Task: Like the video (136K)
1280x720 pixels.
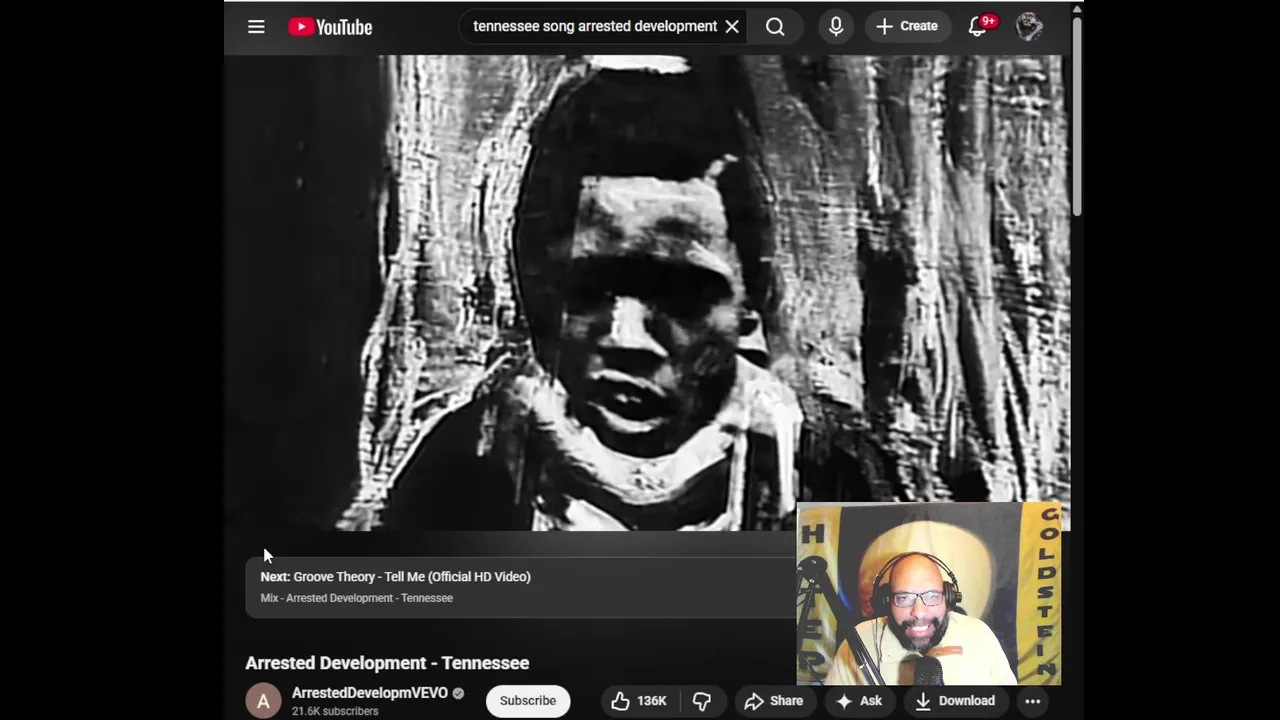Action: tap(638, 701)
